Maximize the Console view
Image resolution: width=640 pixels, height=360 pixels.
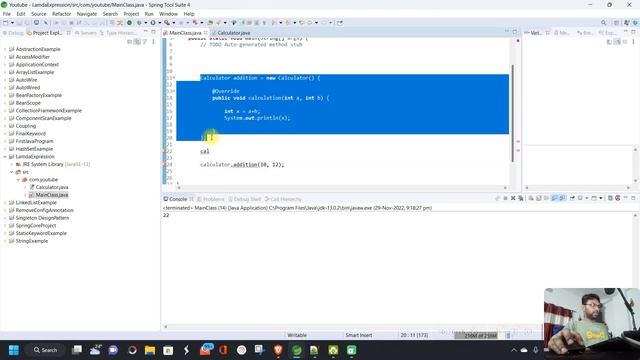click(633, 198)
